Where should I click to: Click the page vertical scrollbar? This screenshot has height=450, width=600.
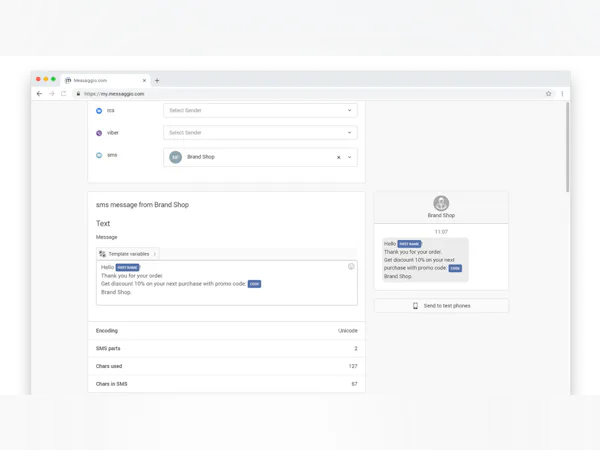point(567,147)
